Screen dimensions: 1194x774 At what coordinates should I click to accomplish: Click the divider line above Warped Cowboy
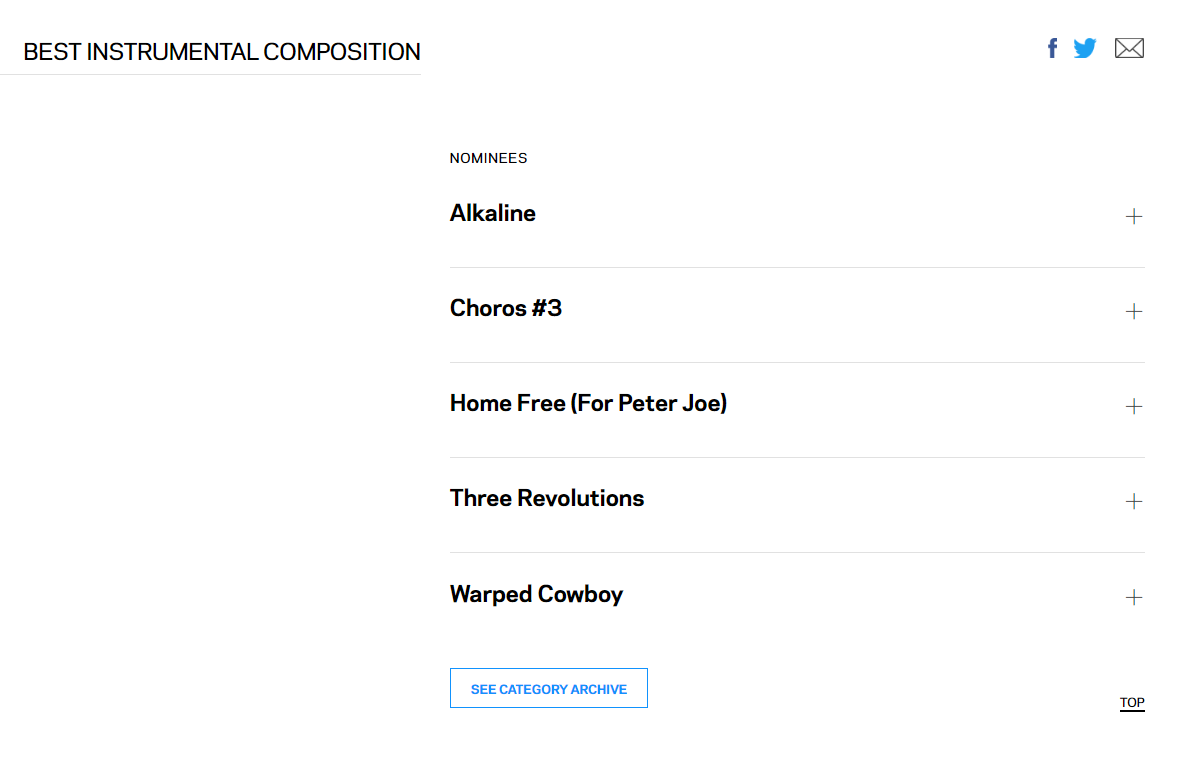click(797, 553)
